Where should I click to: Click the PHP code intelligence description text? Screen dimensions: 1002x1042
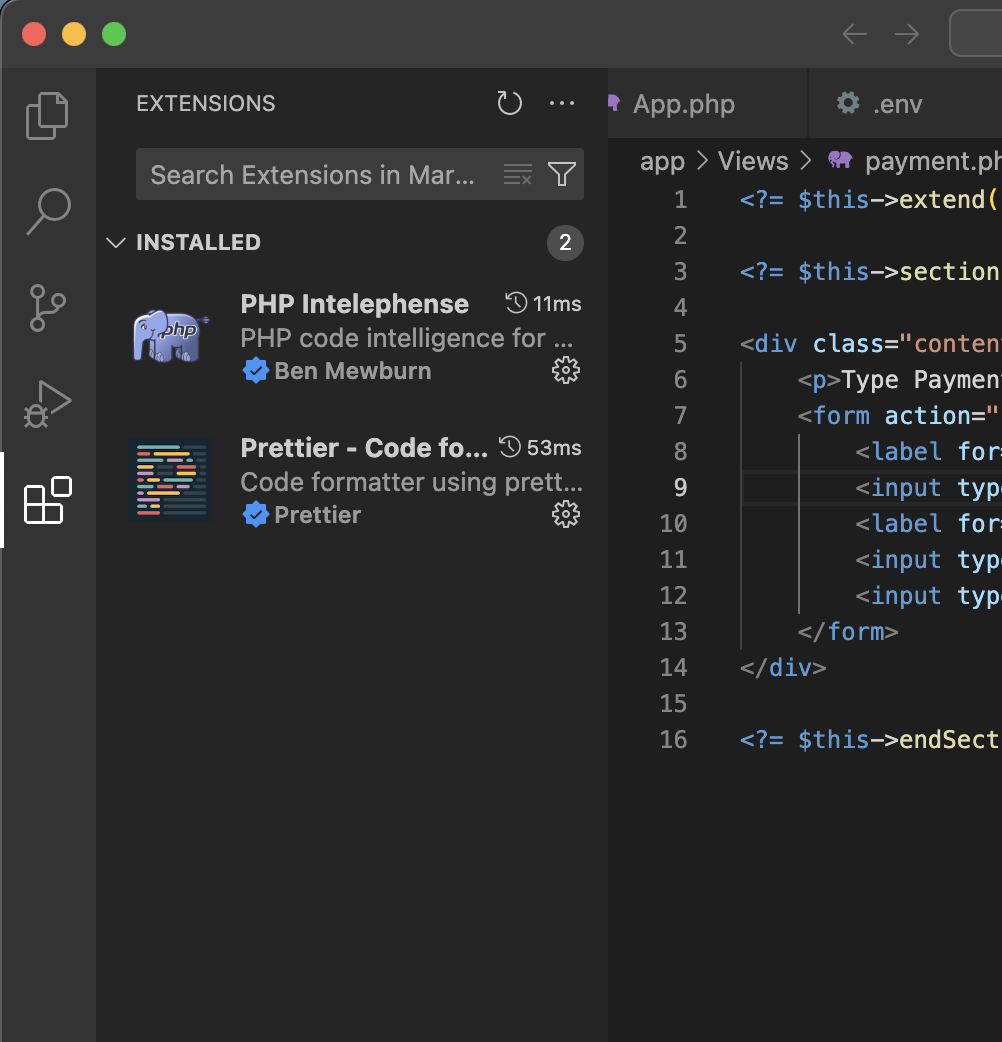(407, 338)
